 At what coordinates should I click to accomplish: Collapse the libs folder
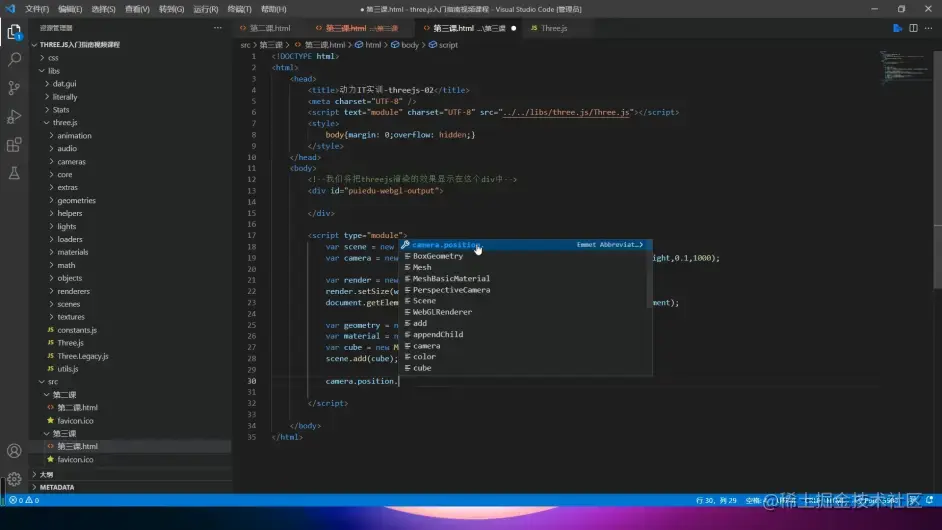53,71
